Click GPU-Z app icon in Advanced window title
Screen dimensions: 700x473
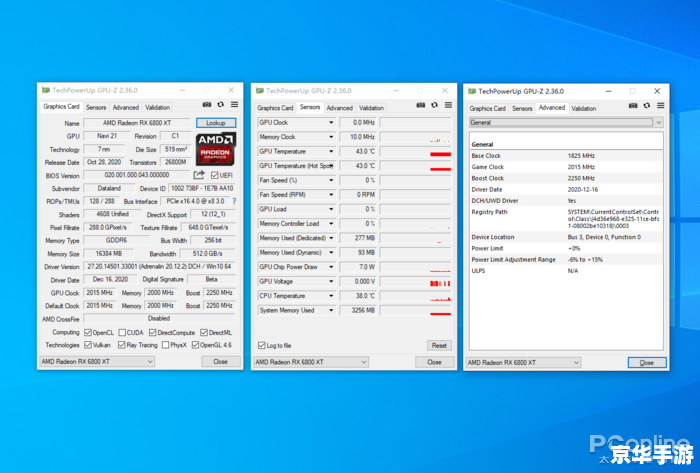[472, 91]
